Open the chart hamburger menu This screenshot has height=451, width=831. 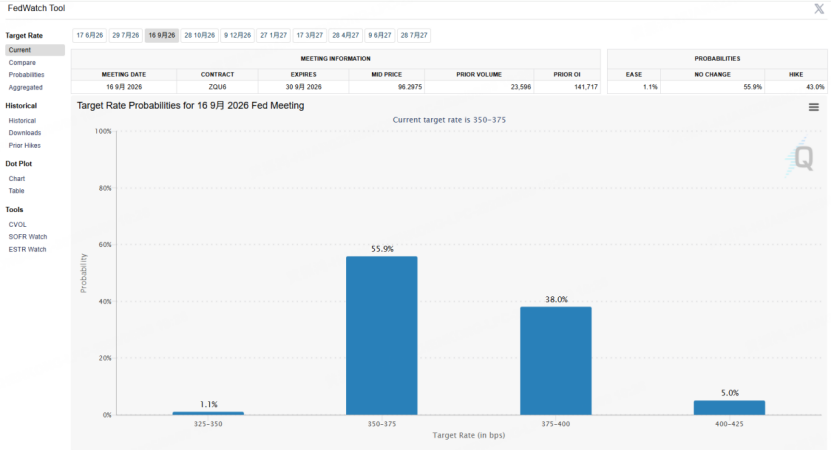(814, 107)
